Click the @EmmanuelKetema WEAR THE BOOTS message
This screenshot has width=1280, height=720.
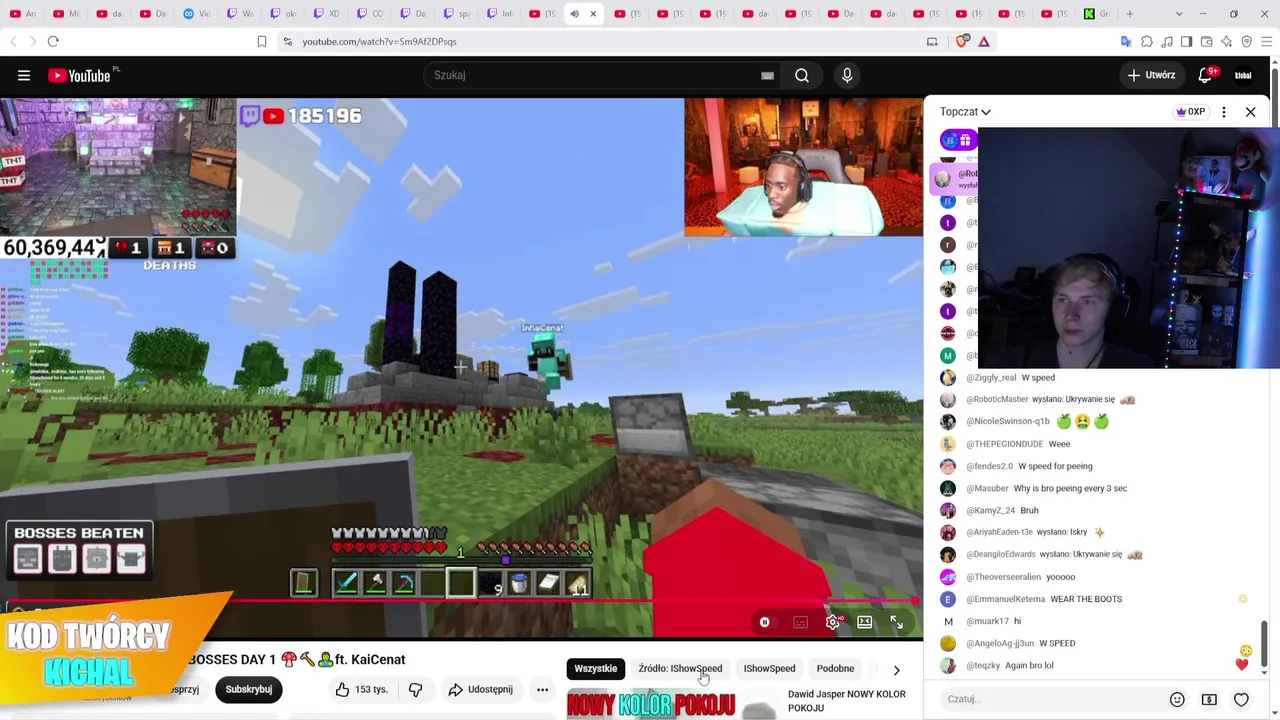coord(1044,599)
